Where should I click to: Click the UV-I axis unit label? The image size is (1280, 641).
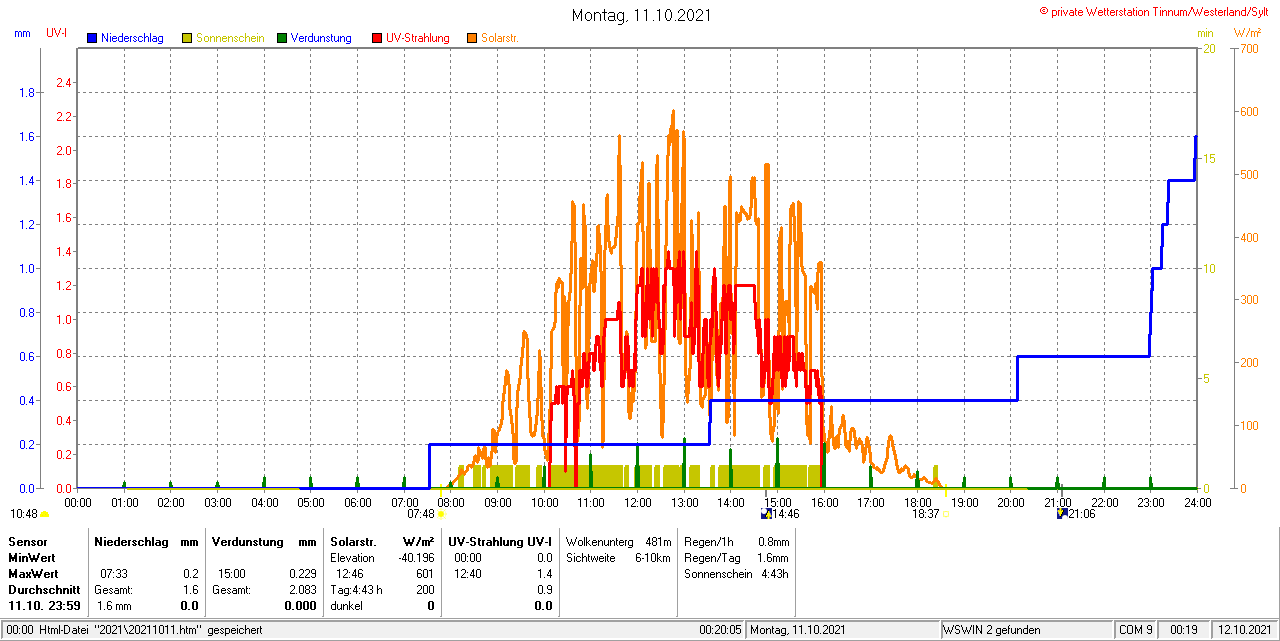56,33
